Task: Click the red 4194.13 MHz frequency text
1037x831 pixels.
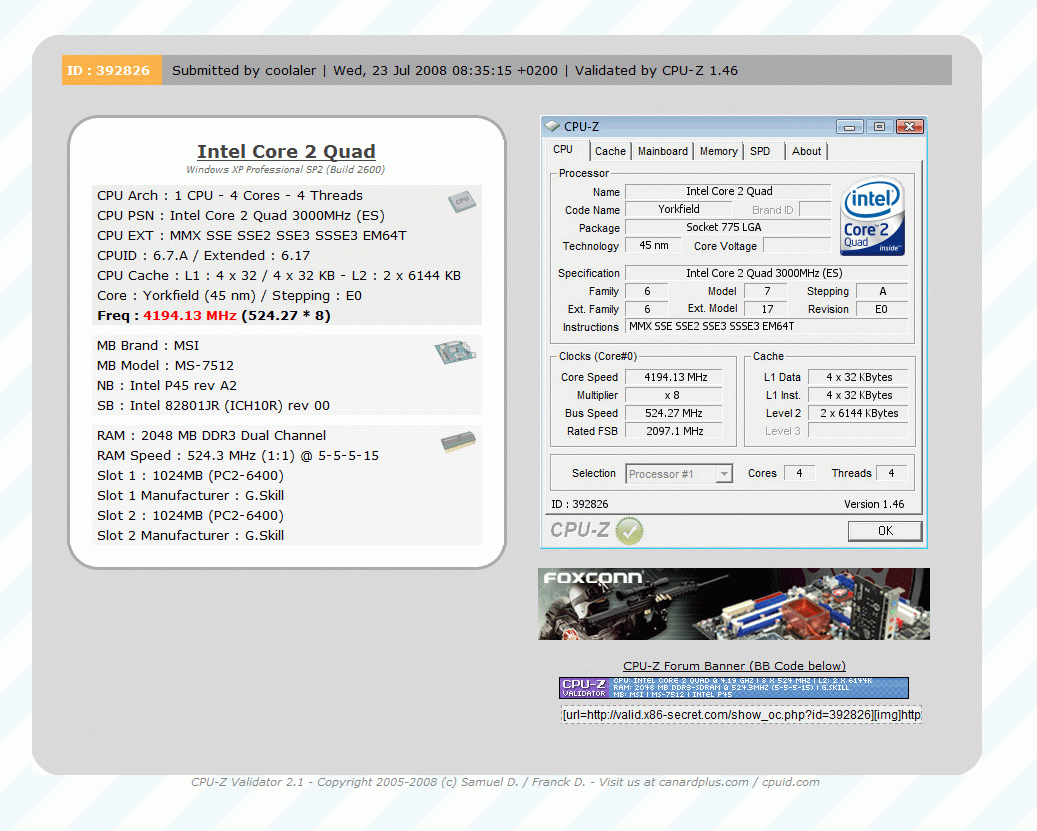Action: (x=190, y=315)
